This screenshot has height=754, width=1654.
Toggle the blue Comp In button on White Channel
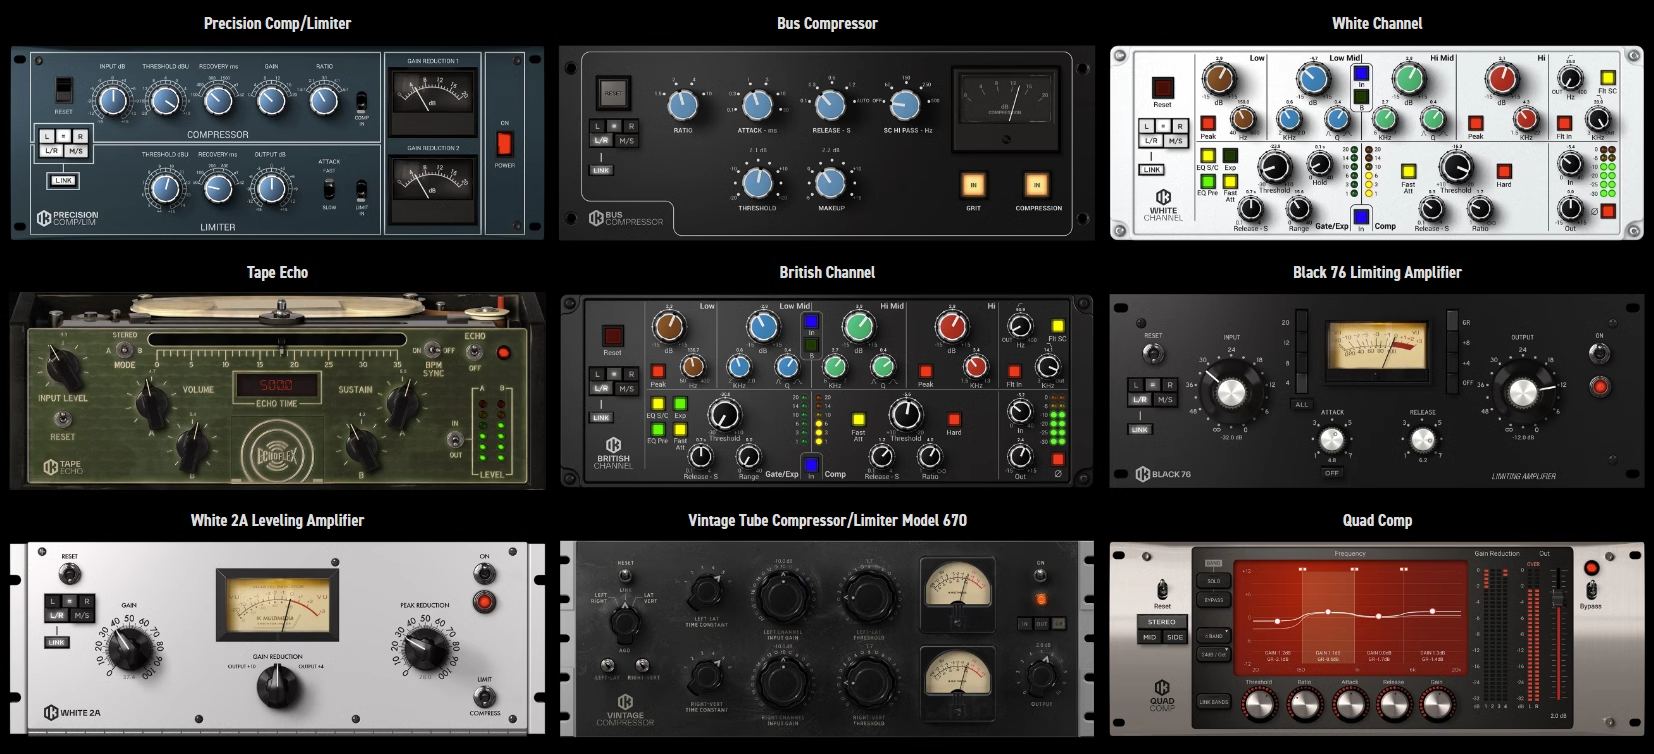pos(1360,215)
